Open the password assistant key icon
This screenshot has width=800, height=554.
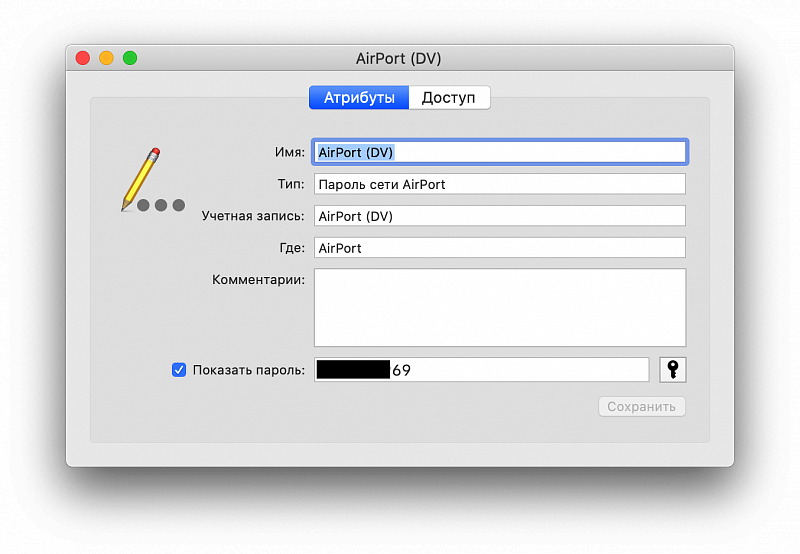(x=672, y=369)
